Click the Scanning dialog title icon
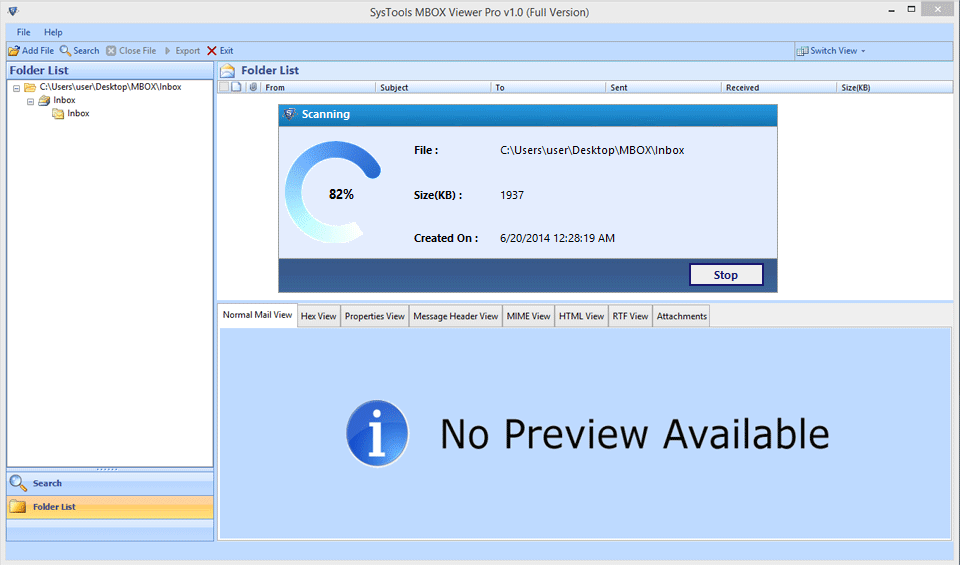Image resolution: width=960 pixels, height=565 pixels. pyautogui.click(x=290, y=114)
